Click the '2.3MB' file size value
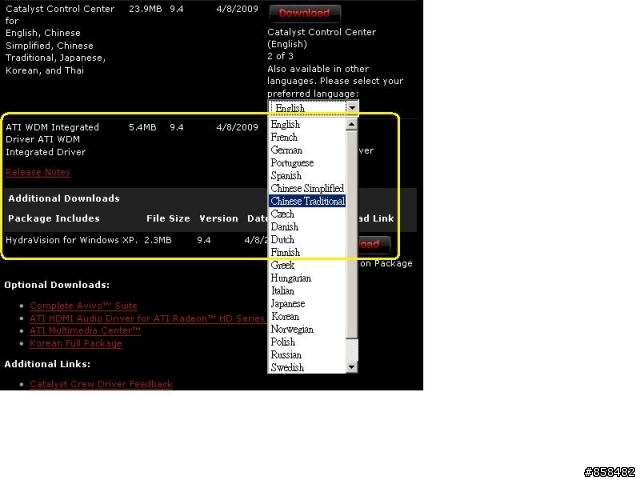This screenshot has height=480, width=640. pos(158,240)
